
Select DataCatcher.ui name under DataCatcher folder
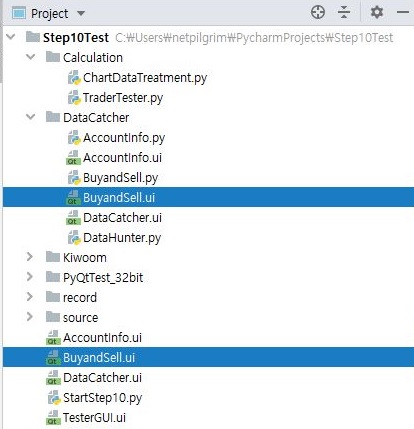coord(122,218)
